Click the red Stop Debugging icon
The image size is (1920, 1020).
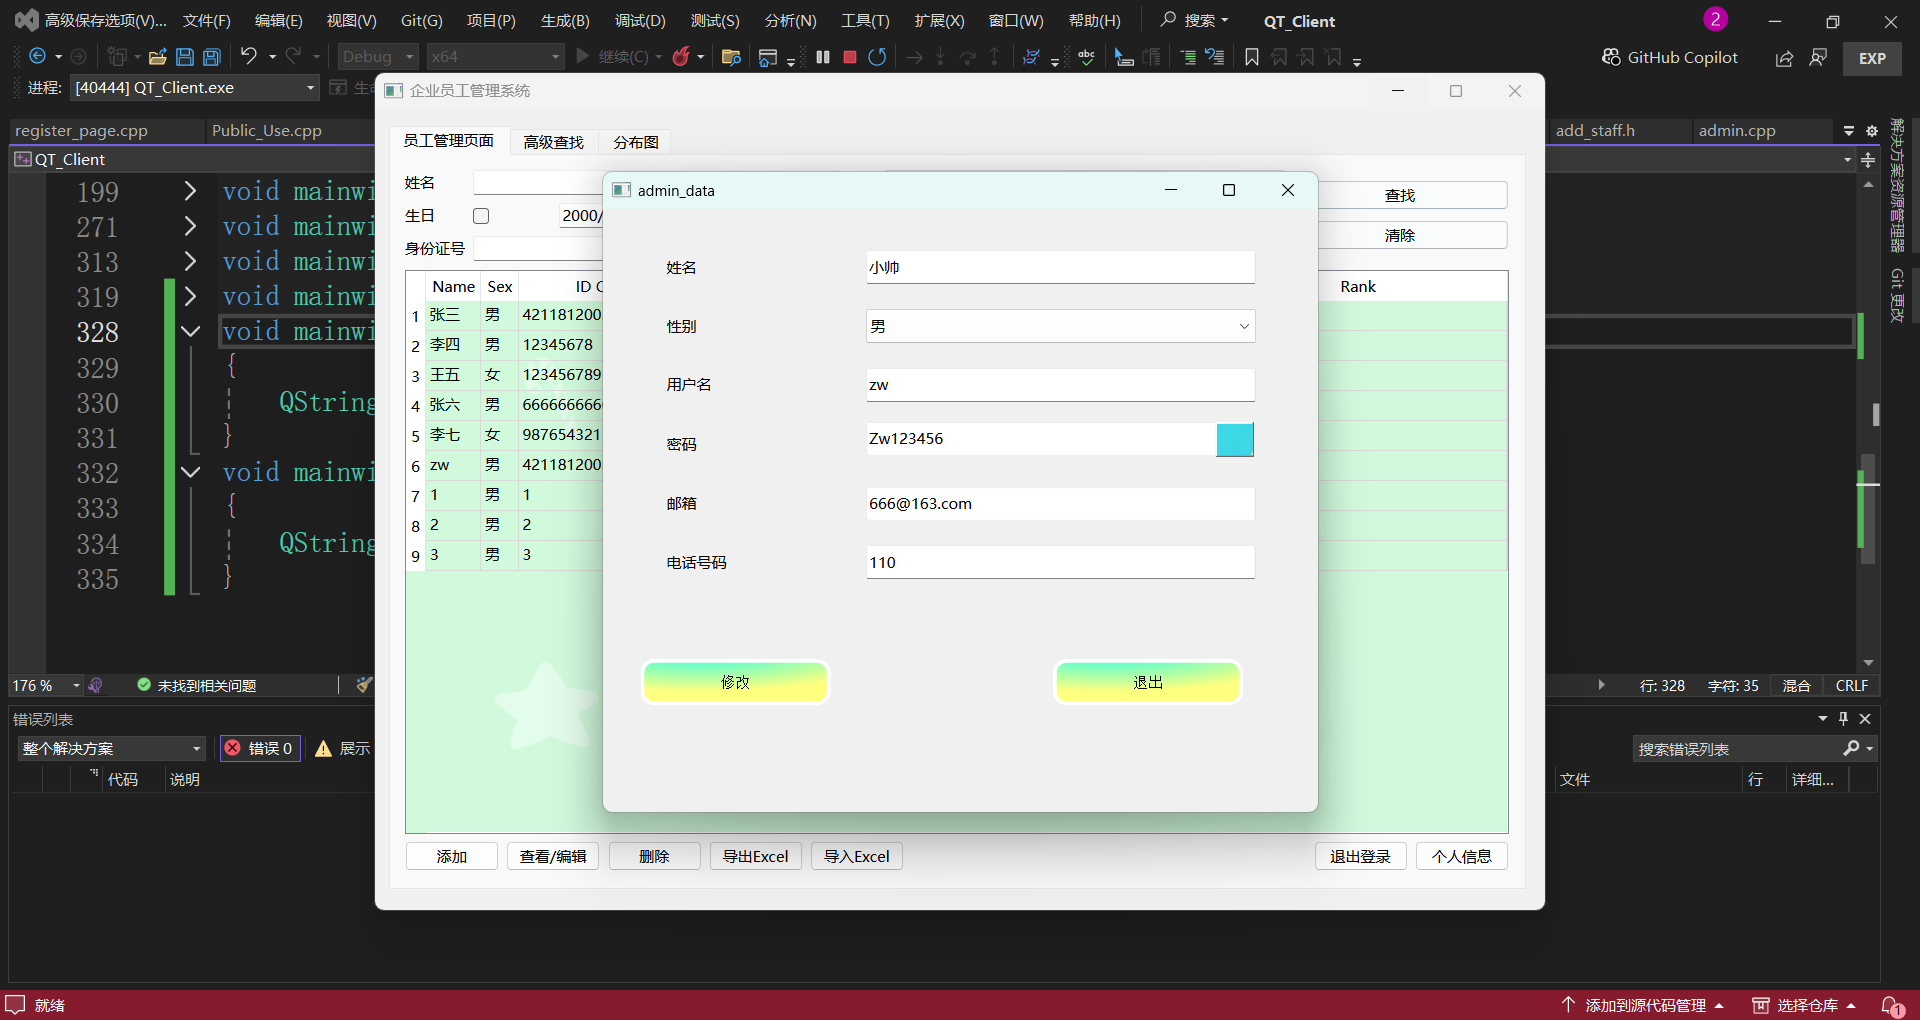[850, 57]
